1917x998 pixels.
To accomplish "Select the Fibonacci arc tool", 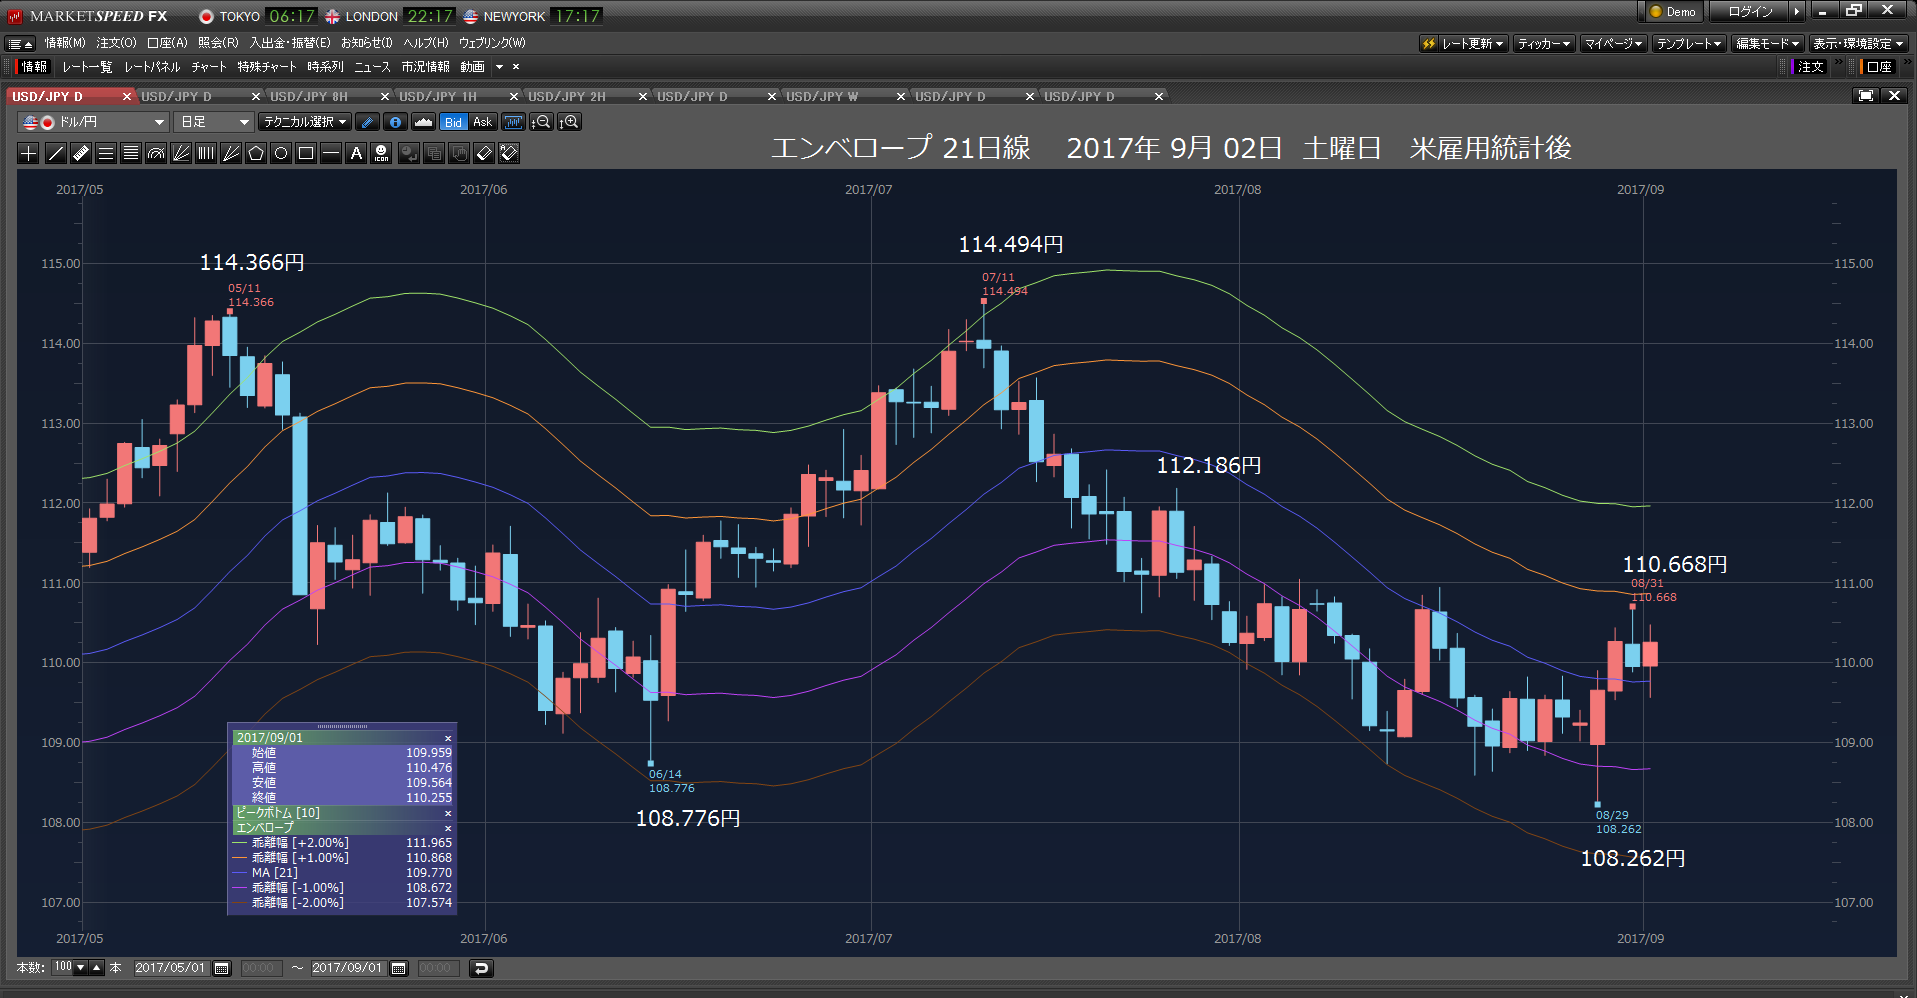I will coord(156,153).
